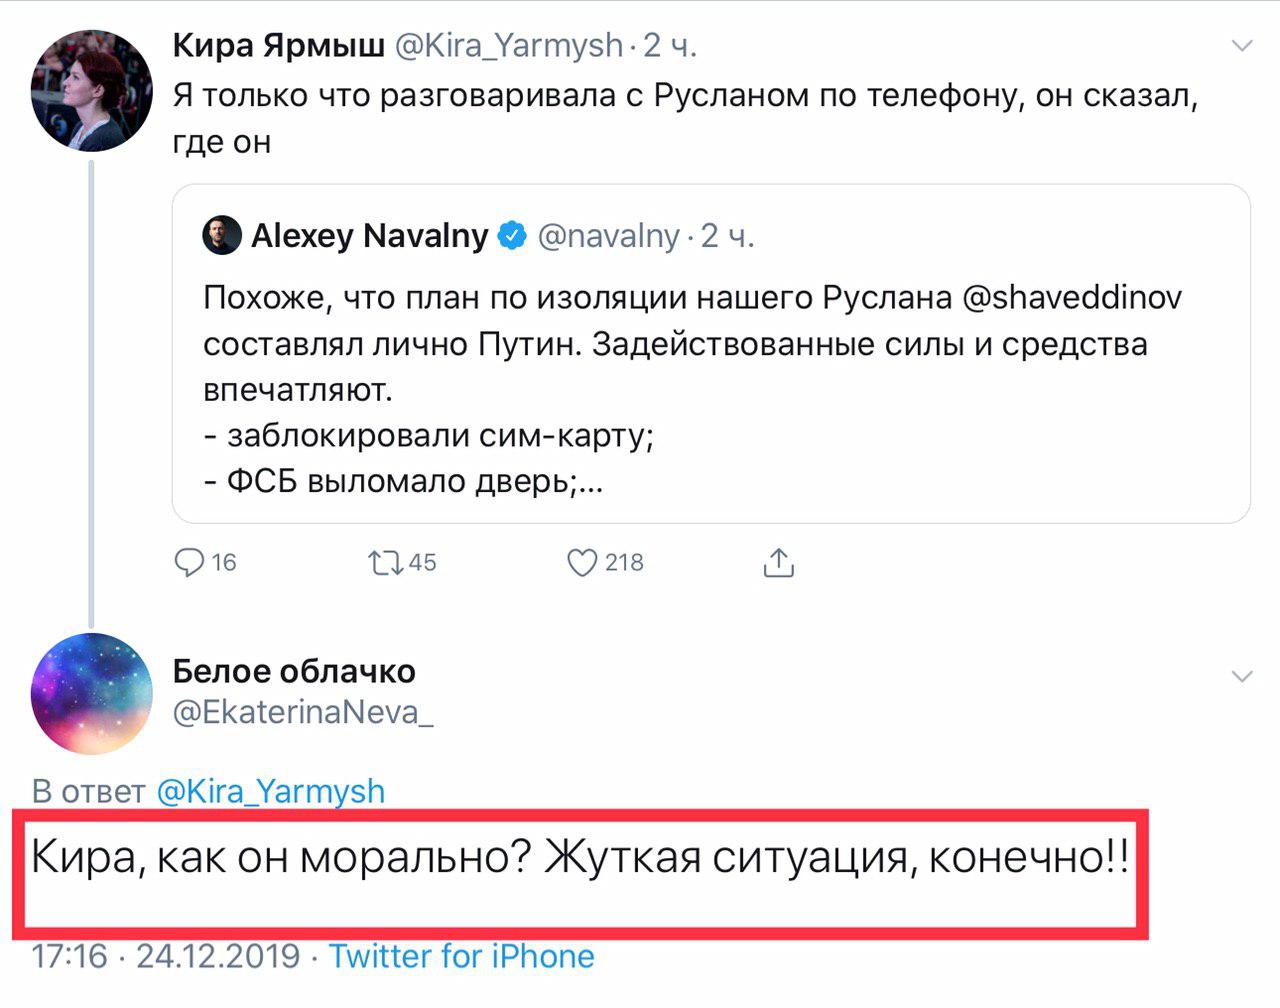This screenshot has width=1280, height=1008.
Task: Click the @navalny handle
Action: point(608,236)
